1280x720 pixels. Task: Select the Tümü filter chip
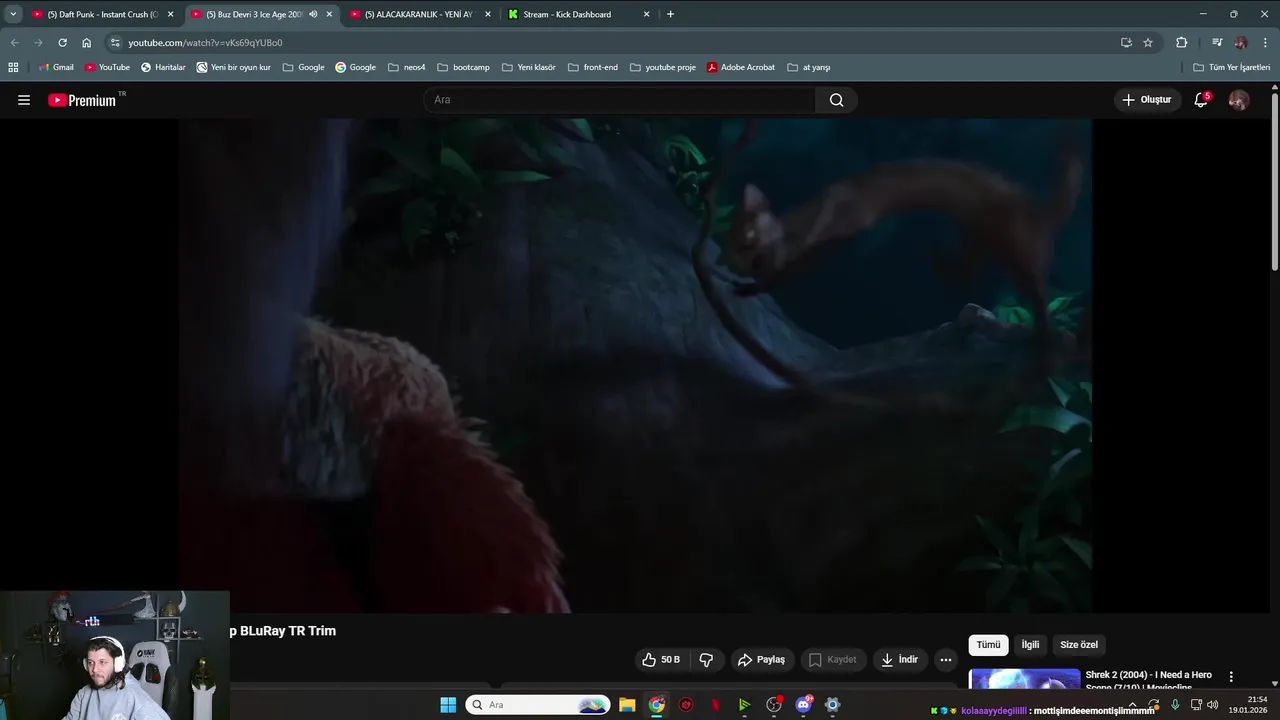click(988, 645)
